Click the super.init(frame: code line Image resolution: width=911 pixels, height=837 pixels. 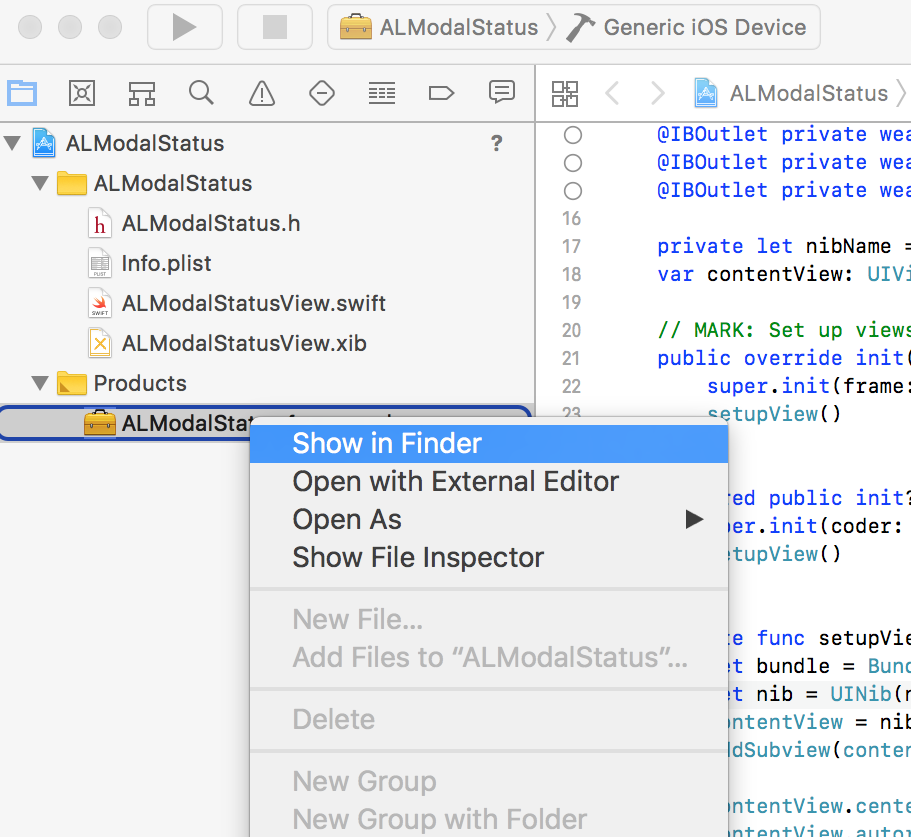(809, 386)
